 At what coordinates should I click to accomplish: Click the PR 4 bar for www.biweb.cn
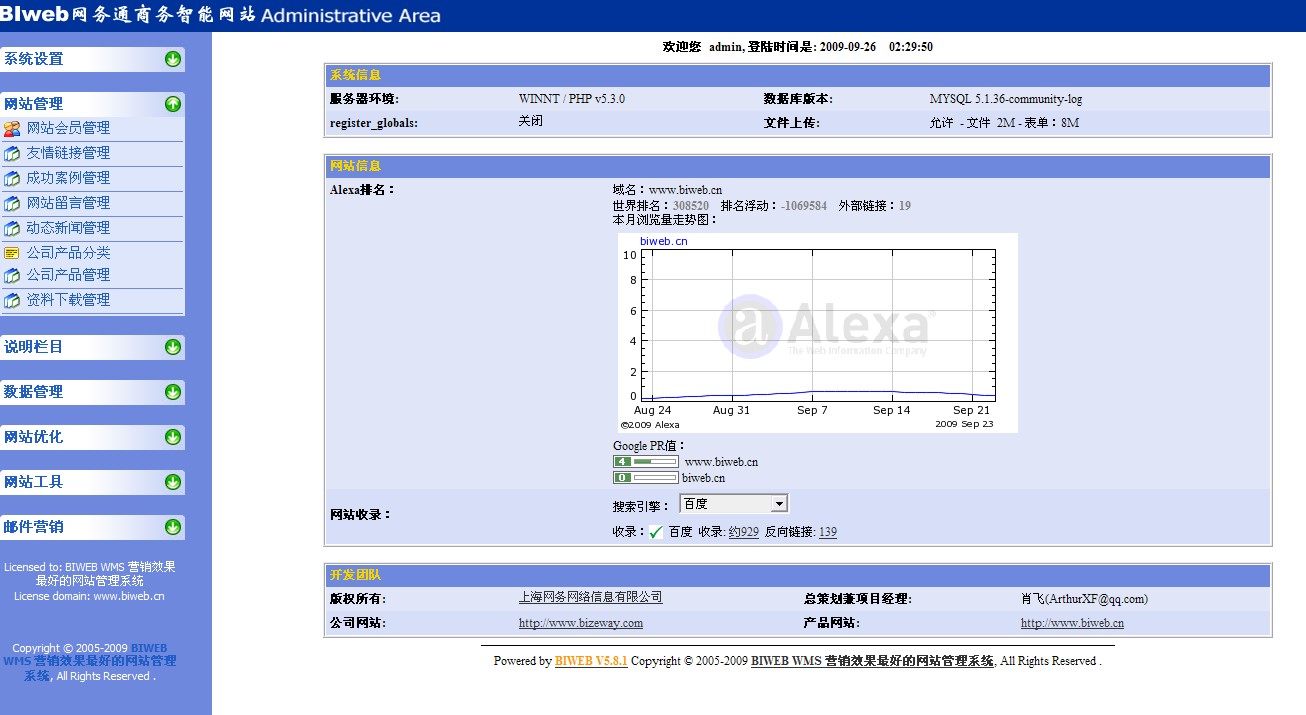coord(646,461)
